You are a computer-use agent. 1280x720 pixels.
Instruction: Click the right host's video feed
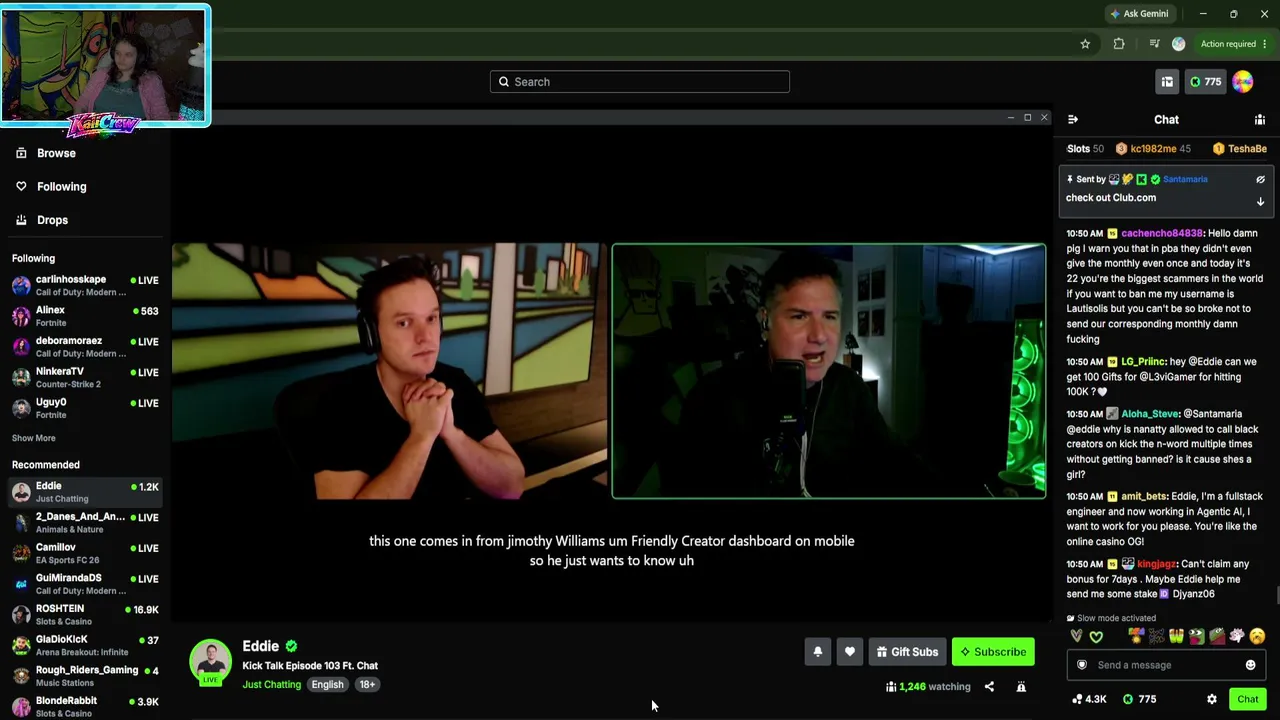click(829, 371)
